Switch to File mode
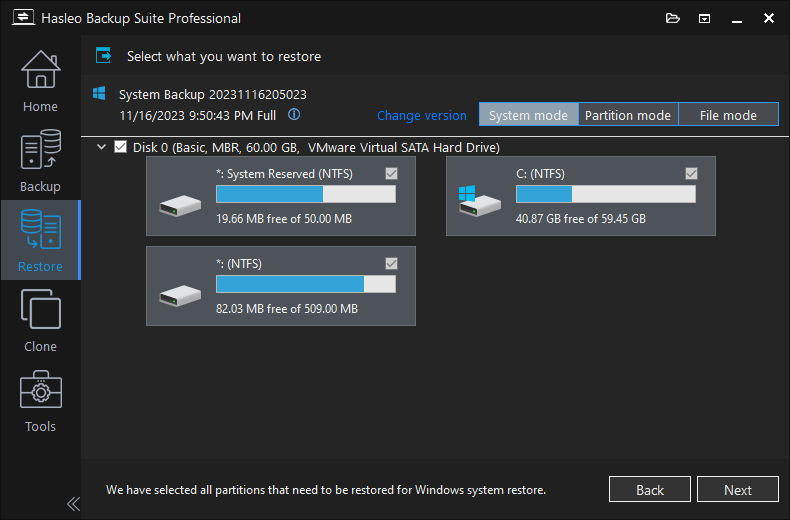The height and width of the screenshot is (520, 790). tap(728, 115)
